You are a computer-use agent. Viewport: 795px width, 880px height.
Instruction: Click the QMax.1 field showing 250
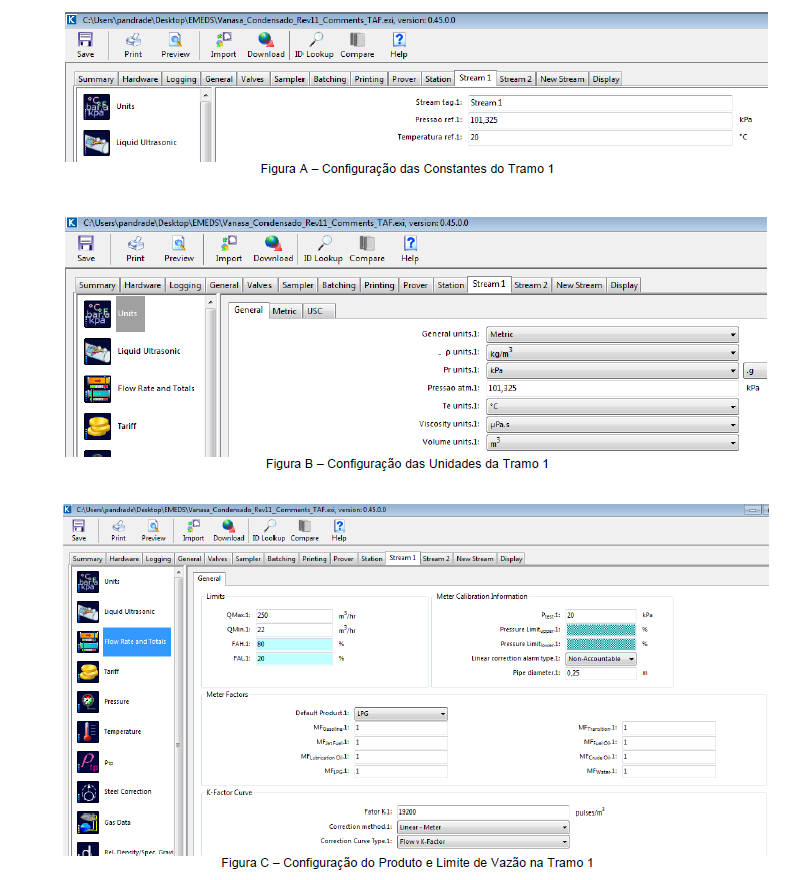[294, 616]
